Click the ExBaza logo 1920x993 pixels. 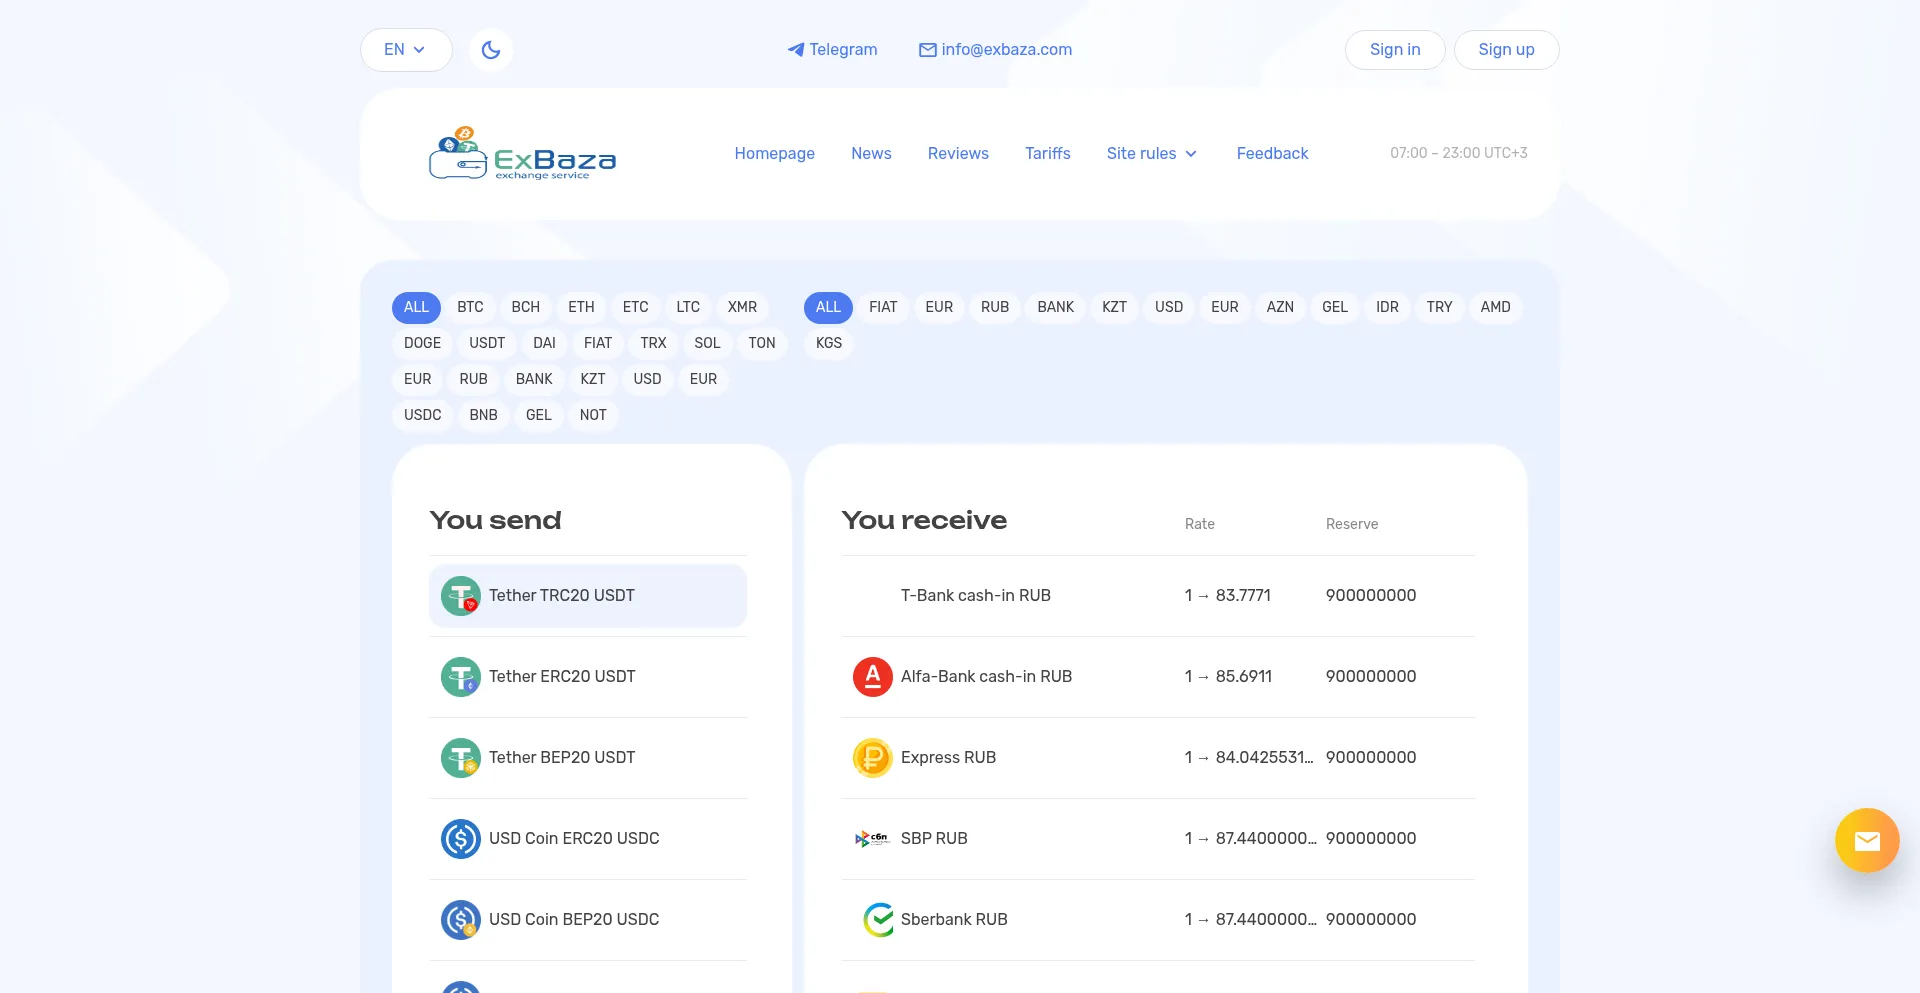(x=522, y=153)
